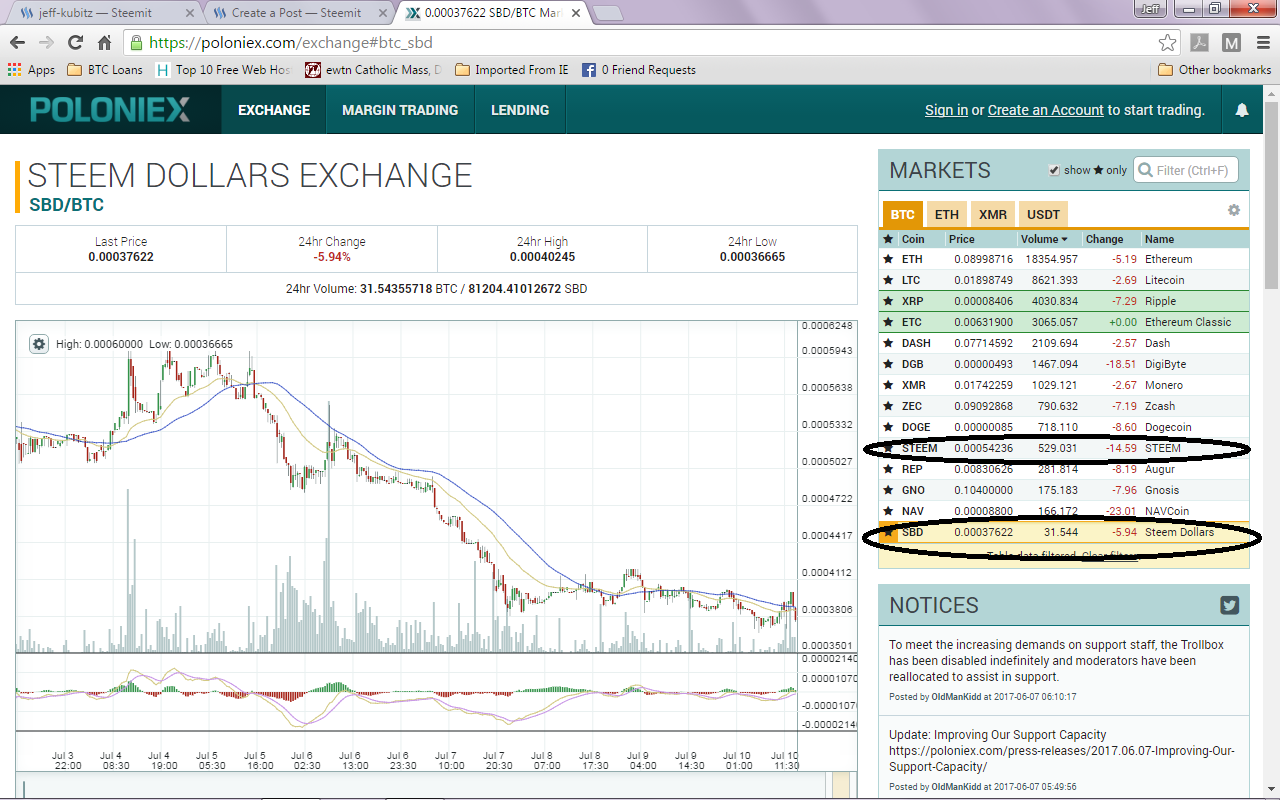
Task: Open notifications bell icon
Action: (1242, 110)
